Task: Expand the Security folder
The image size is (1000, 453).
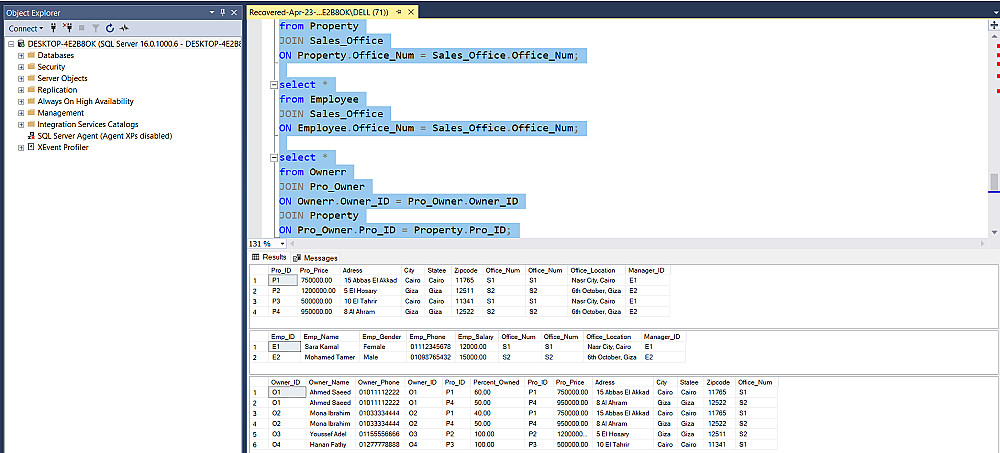Action: coord(21,67)
